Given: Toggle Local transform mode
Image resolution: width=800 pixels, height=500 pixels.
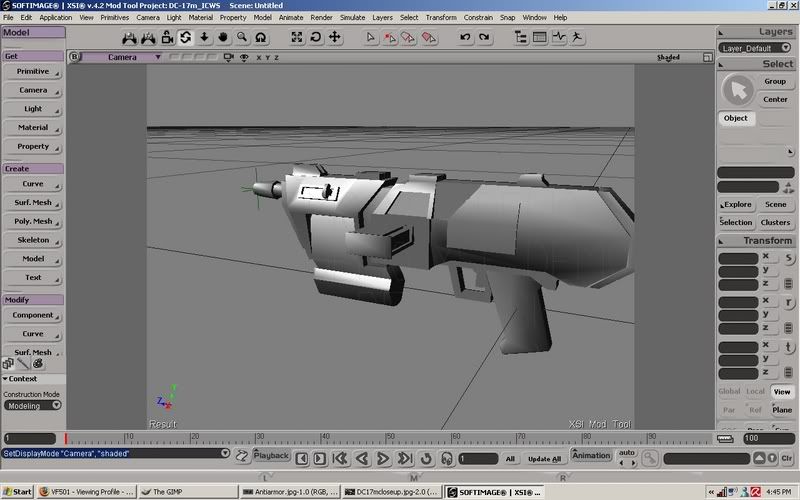Looking at the screenshot, I should click(x=755, y=391).
